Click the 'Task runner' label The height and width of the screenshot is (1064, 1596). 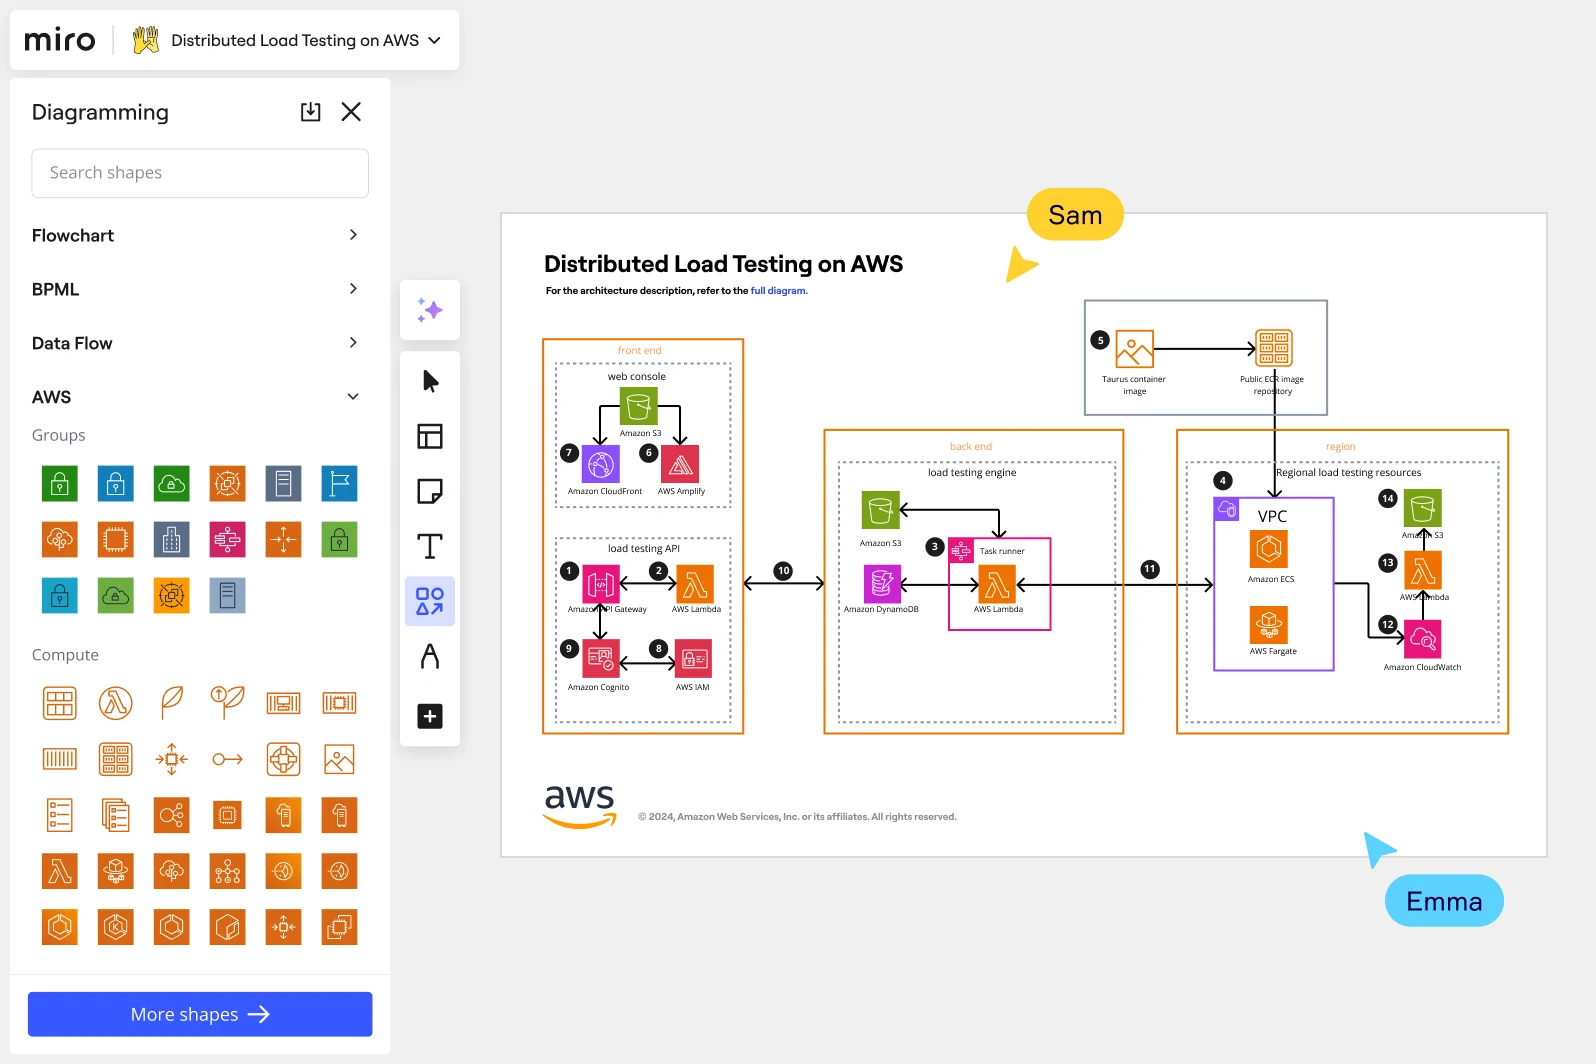click(1002, 551)
